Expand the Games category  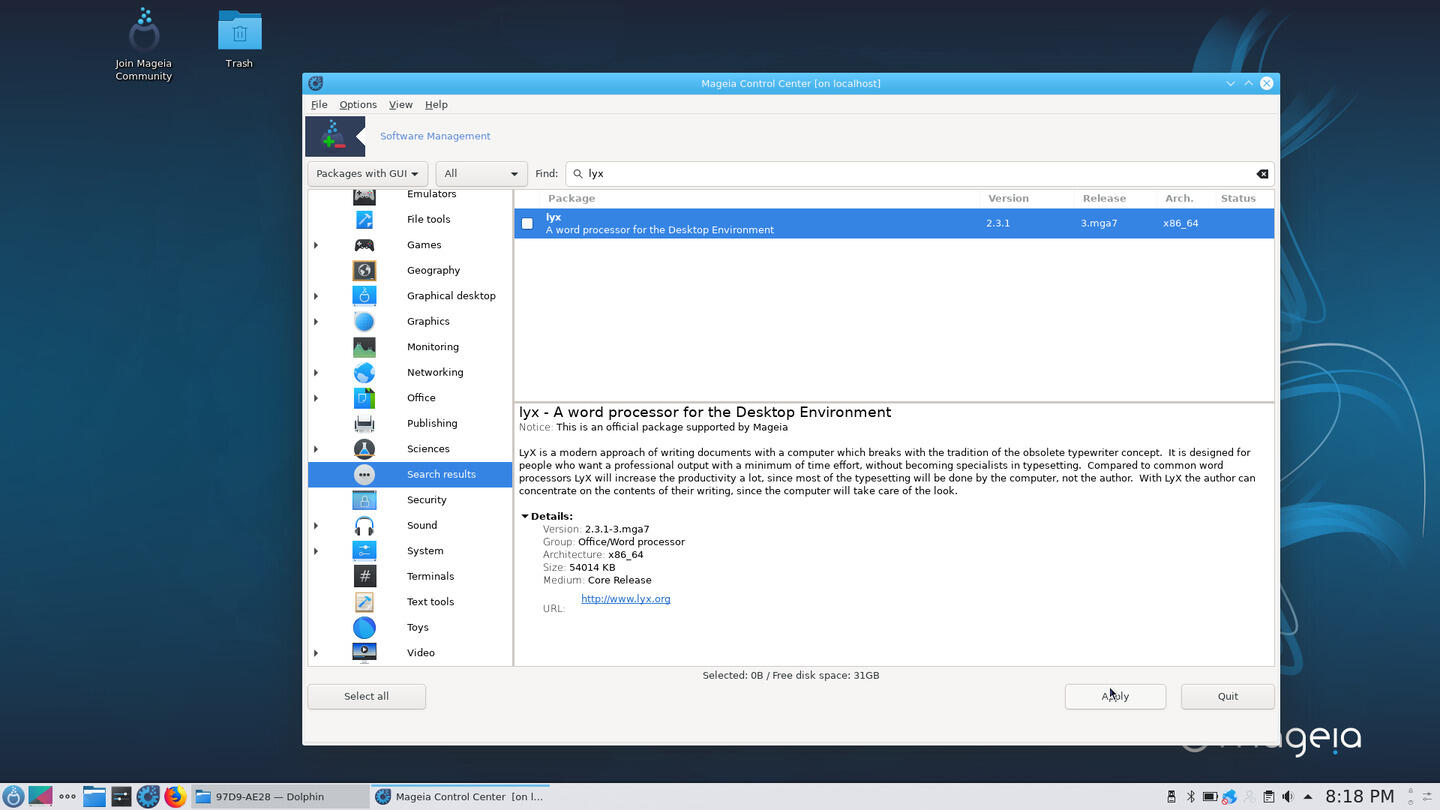[316, 245]
